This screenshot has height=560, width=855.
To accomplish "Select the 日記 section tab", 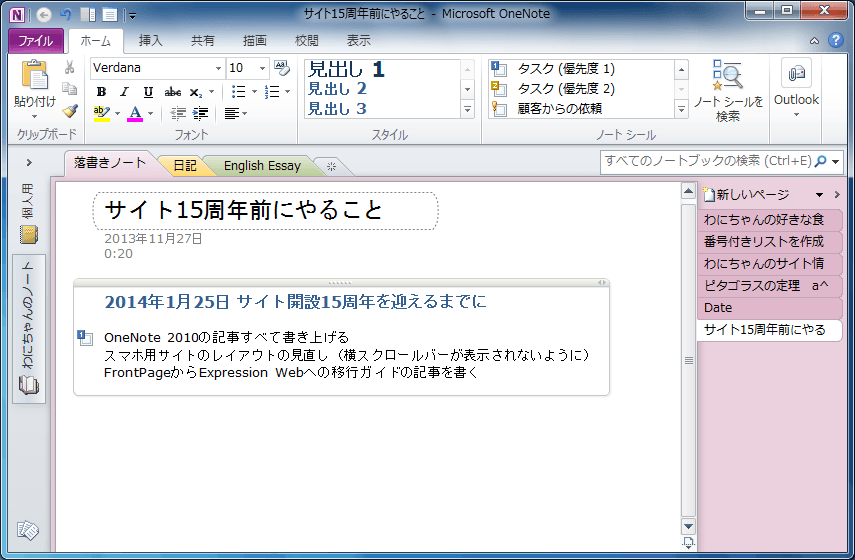I will (x=184, y=166).
